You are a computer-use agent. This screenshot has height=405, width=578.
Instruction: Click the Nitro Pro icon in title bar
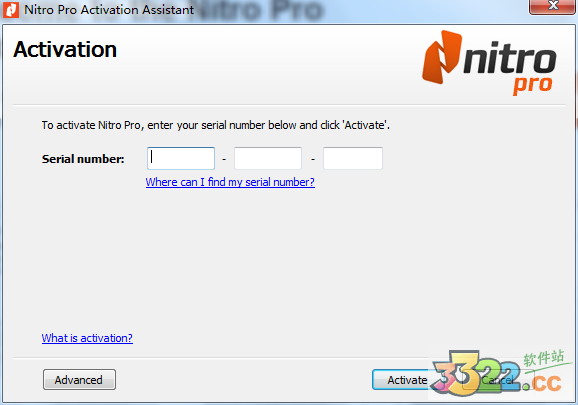point(11,10)
